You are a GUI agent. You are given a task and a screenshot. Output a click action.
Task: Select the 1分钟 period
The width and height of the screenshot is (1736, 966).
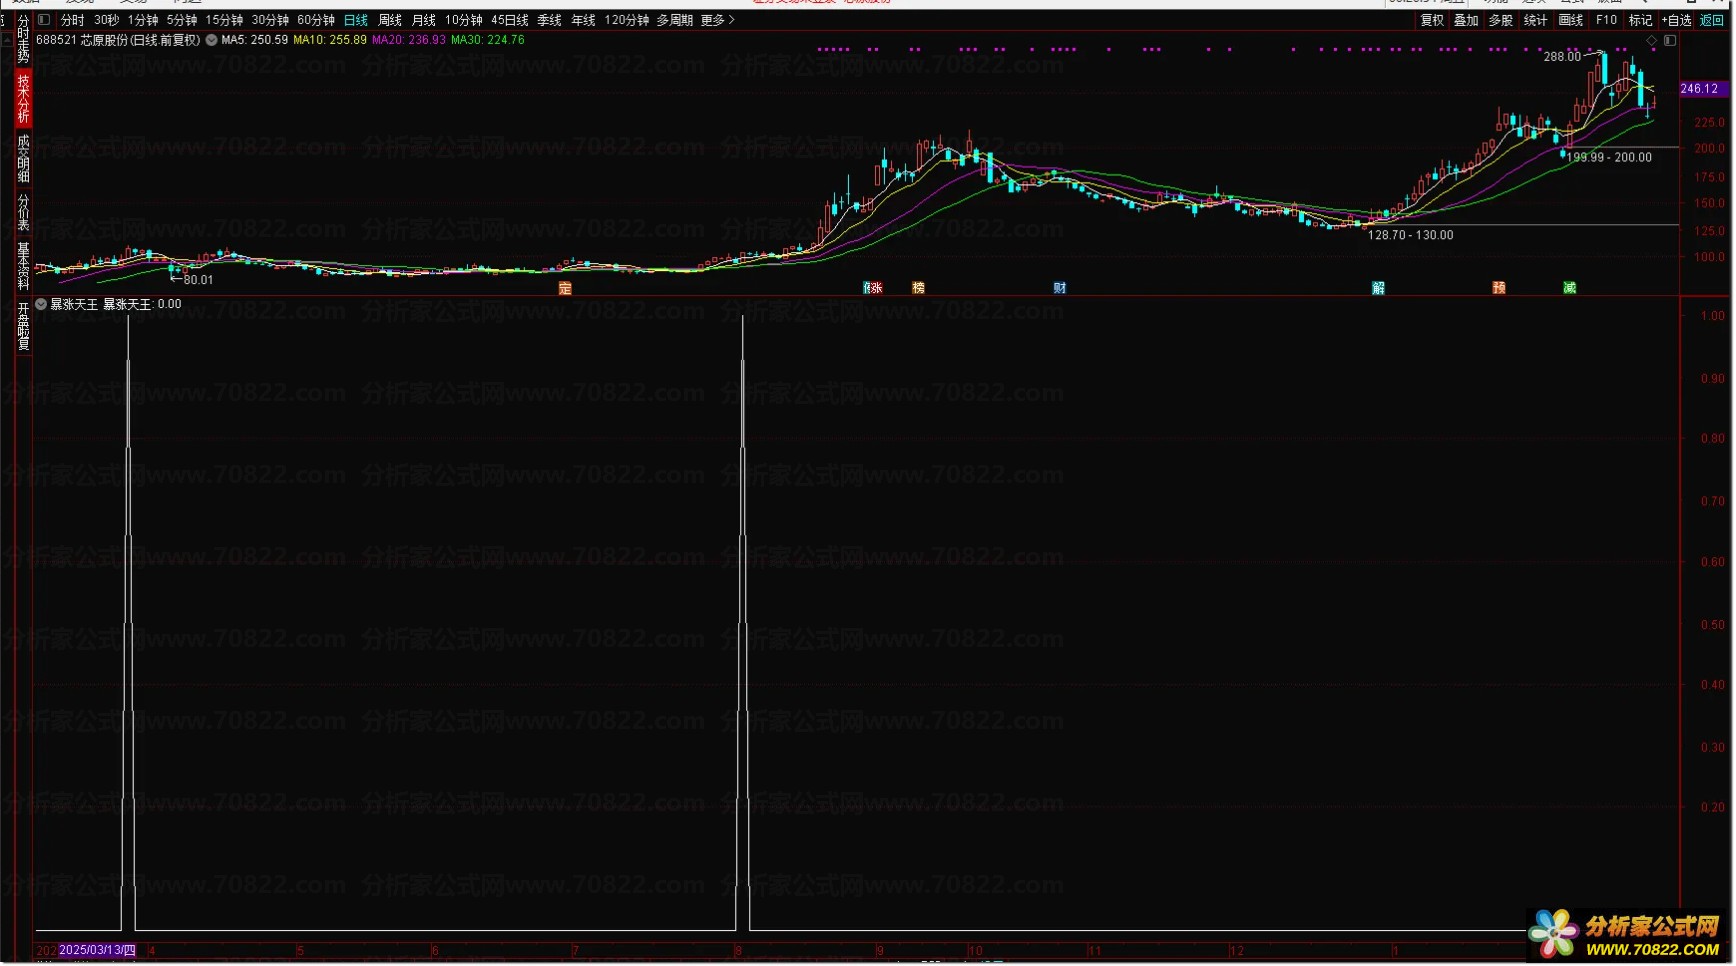pos(143,20)
